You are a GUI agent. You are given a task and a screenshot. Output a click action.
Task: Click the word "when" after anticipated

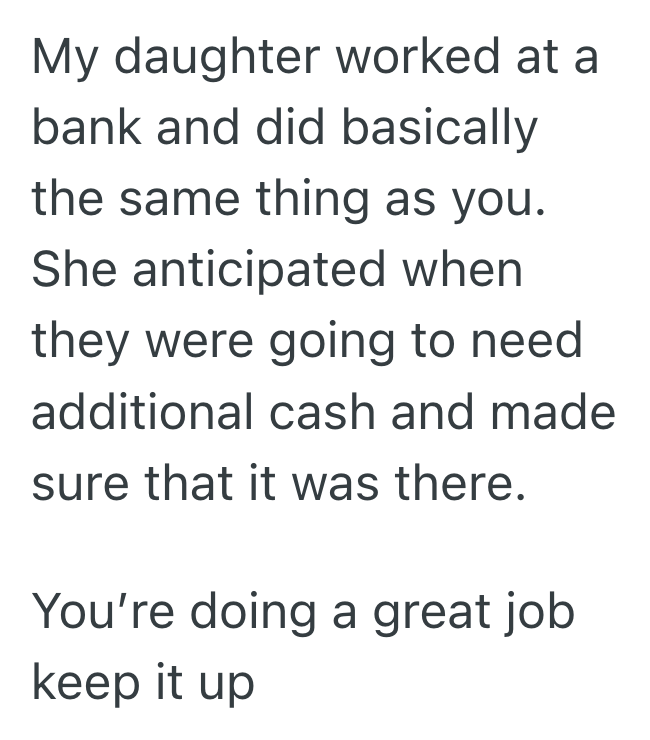464,270
